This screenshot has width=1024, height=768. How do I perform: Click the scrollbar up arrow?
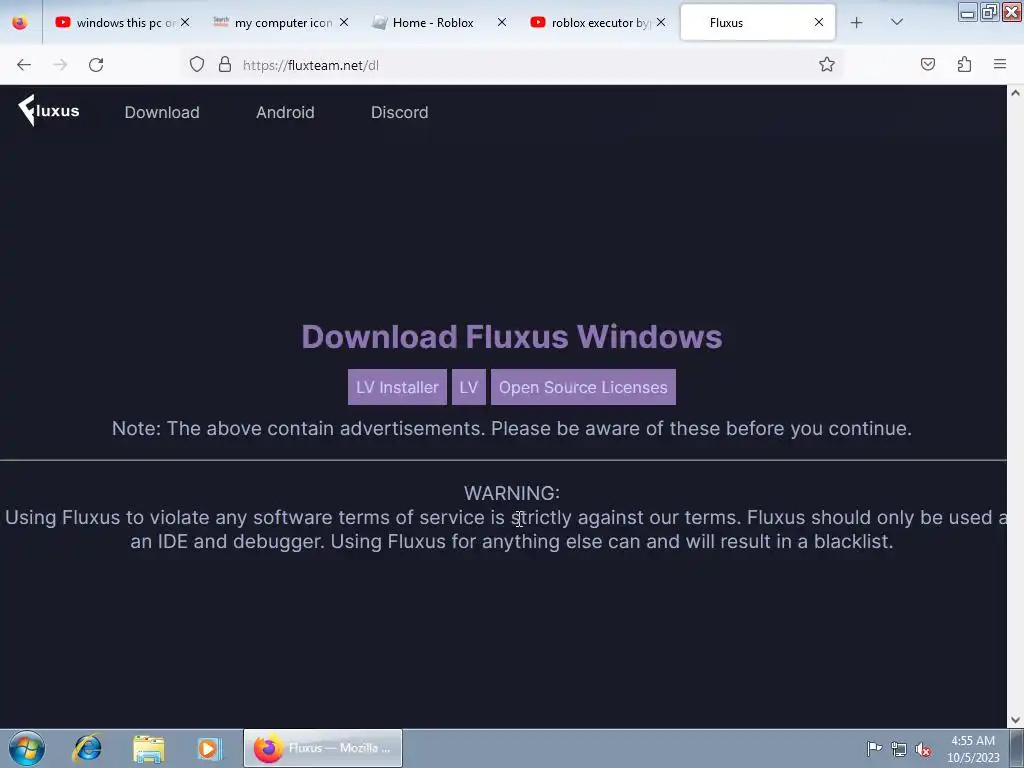pyautogui.click(x=1015, y=93)
